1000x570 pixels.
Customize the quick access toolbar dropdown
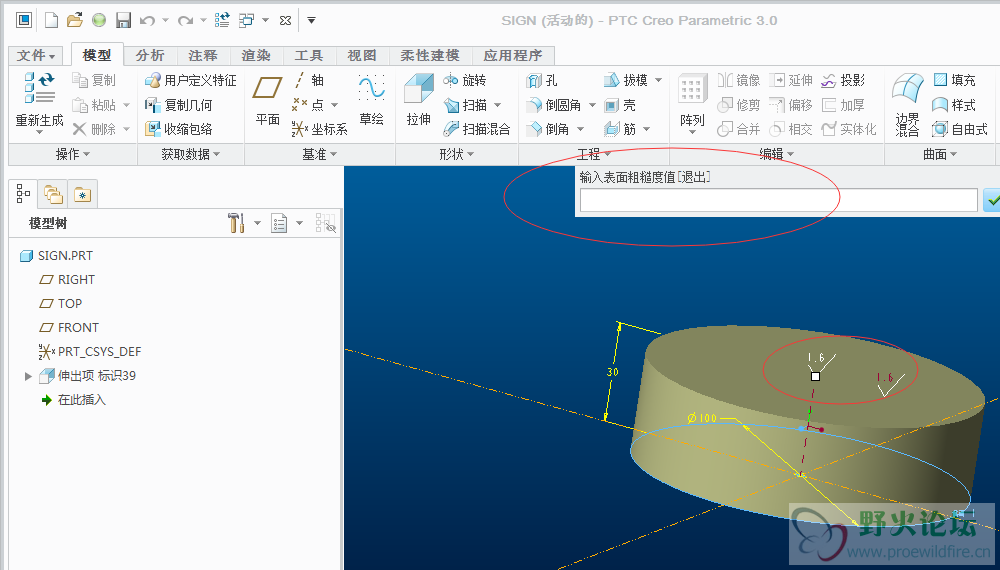click(311, 20)
